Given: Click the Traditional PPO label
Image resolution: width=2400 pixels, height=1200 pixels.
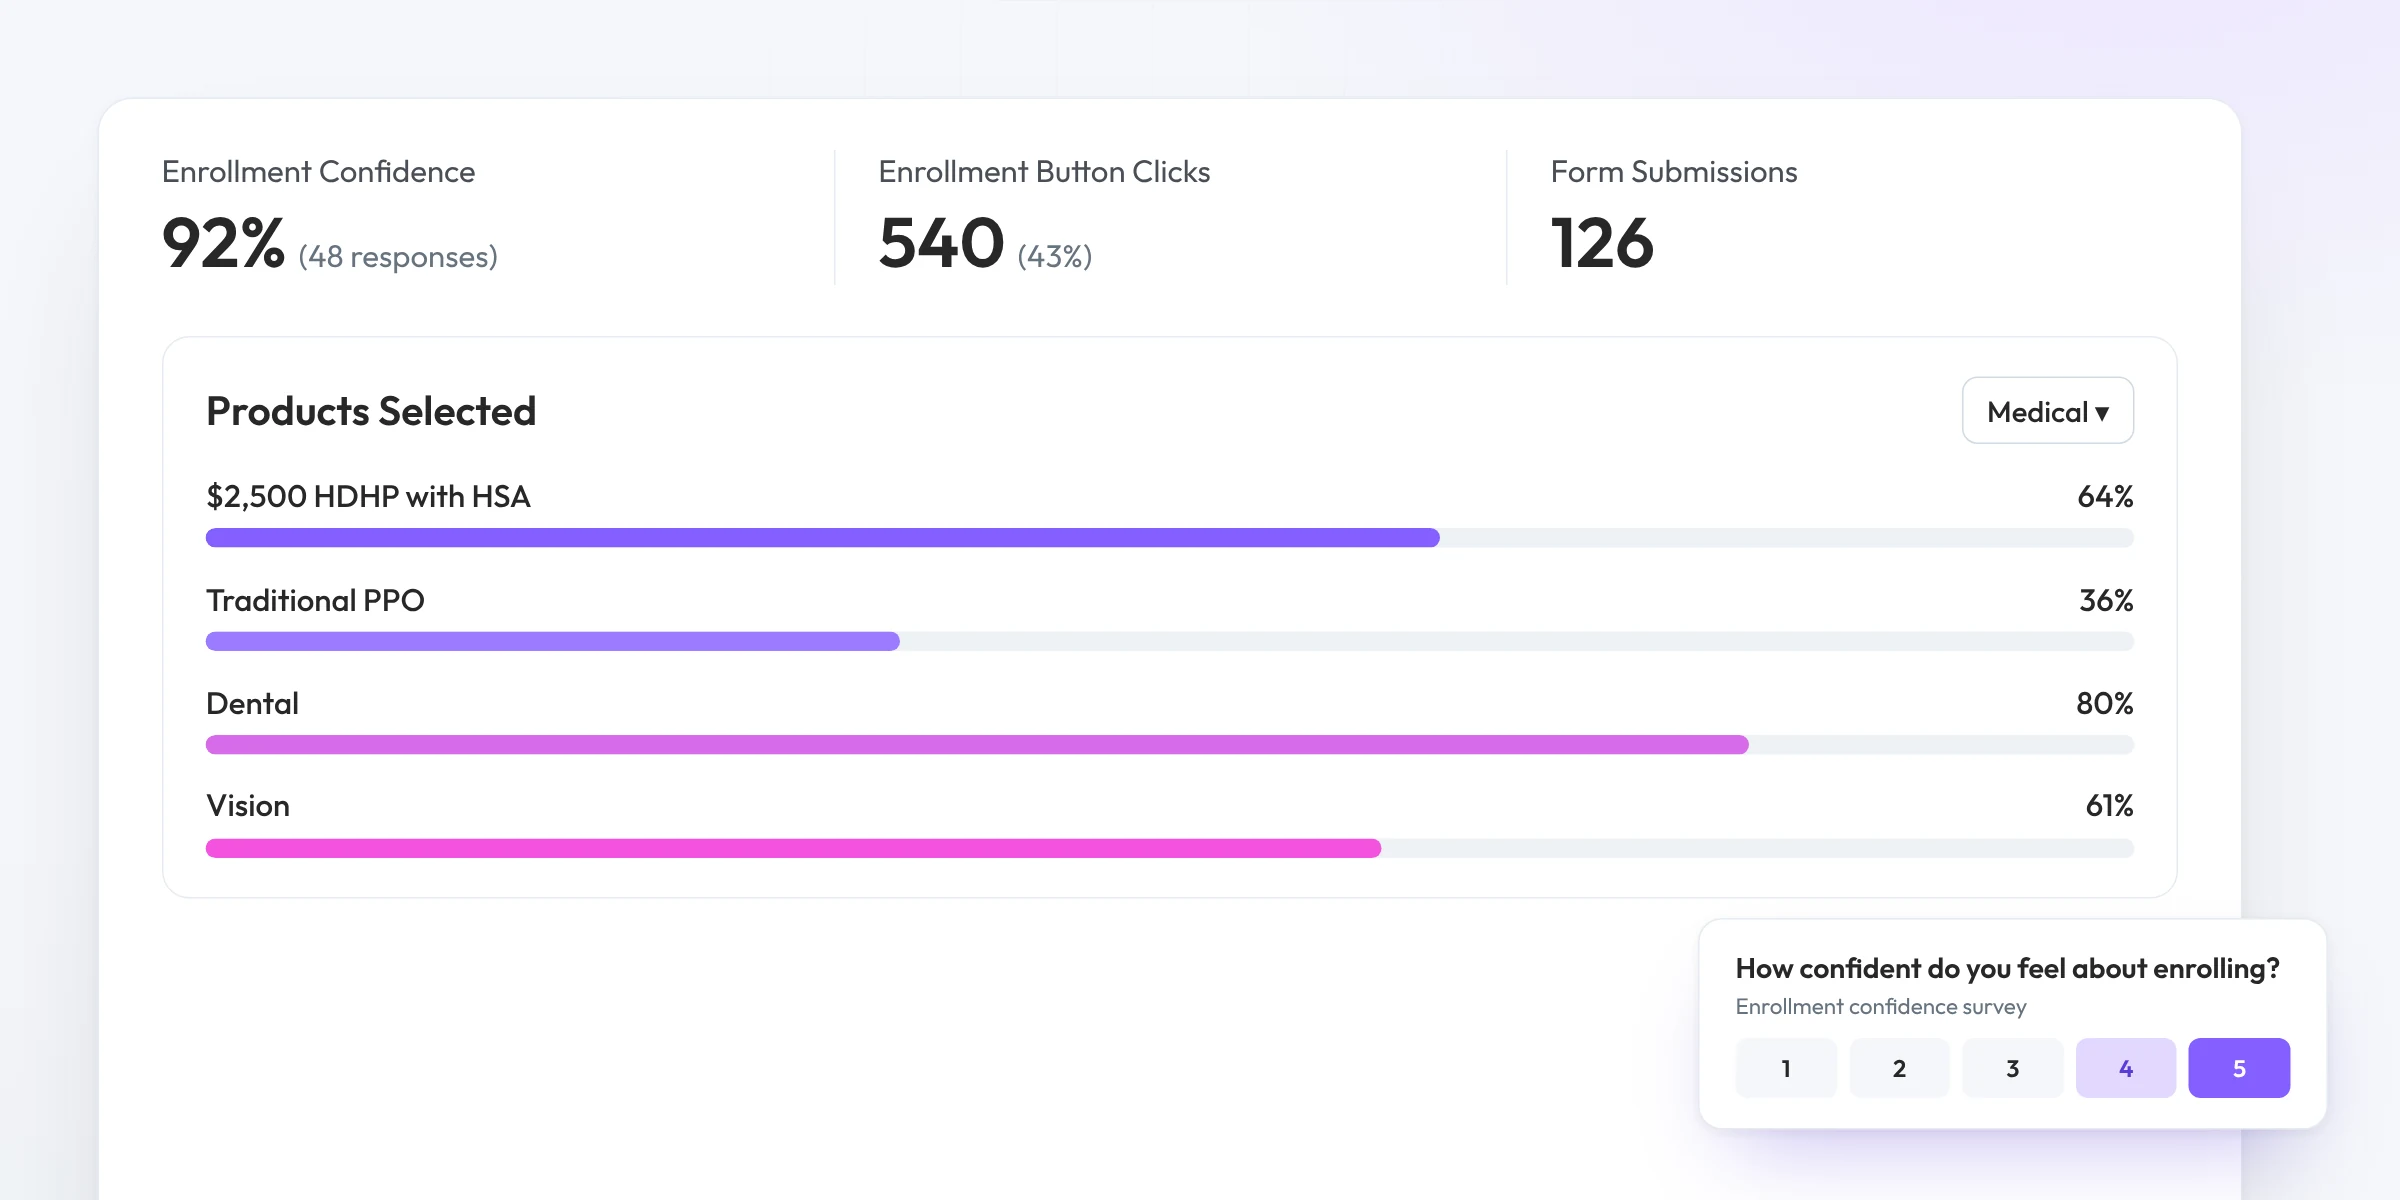Looking at the screenshot, I should tap(315, 600).
